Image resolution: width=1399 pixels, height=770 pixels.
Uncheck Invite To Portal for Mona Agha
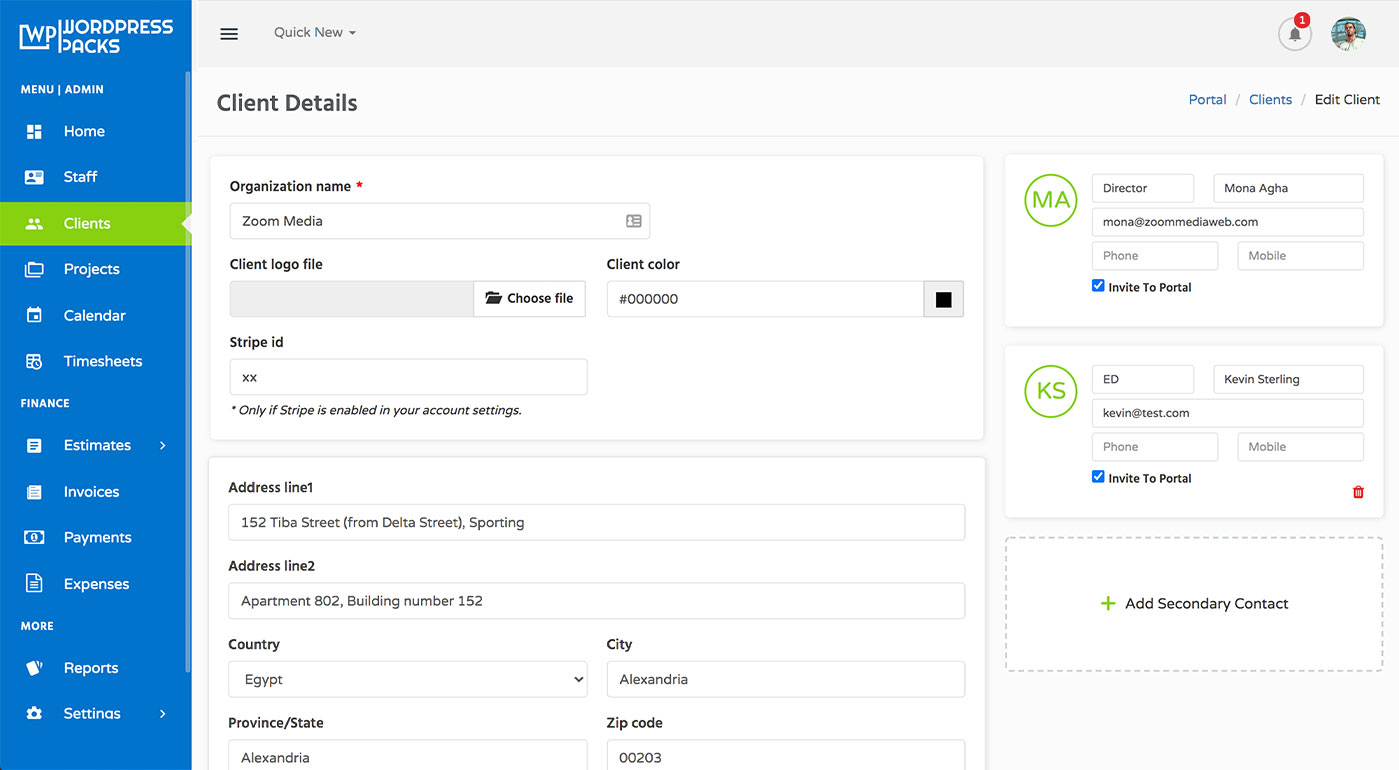pos(1097,284)
